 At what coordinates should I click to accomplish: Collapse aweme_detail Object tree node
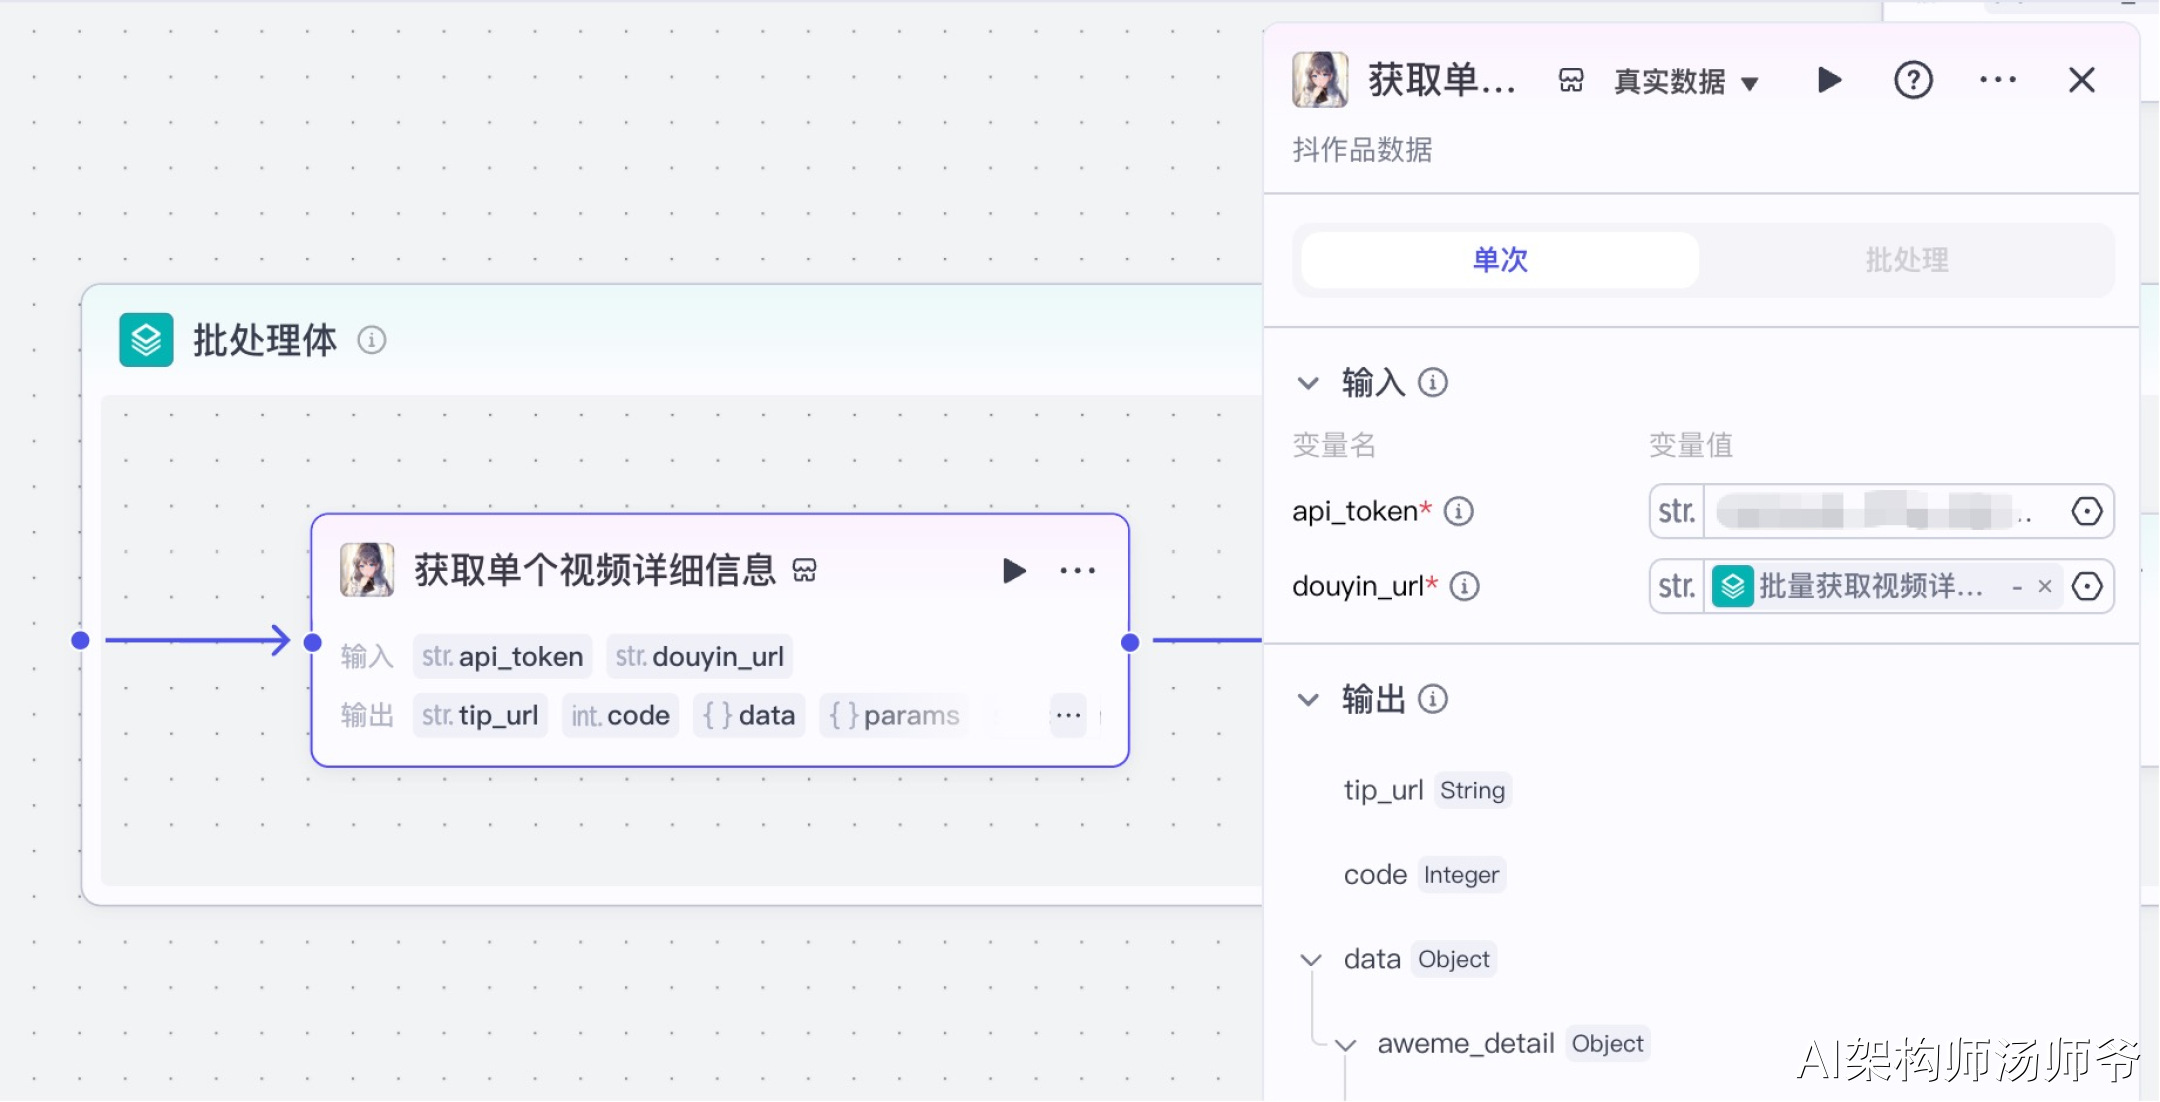pos(1346,1045)
